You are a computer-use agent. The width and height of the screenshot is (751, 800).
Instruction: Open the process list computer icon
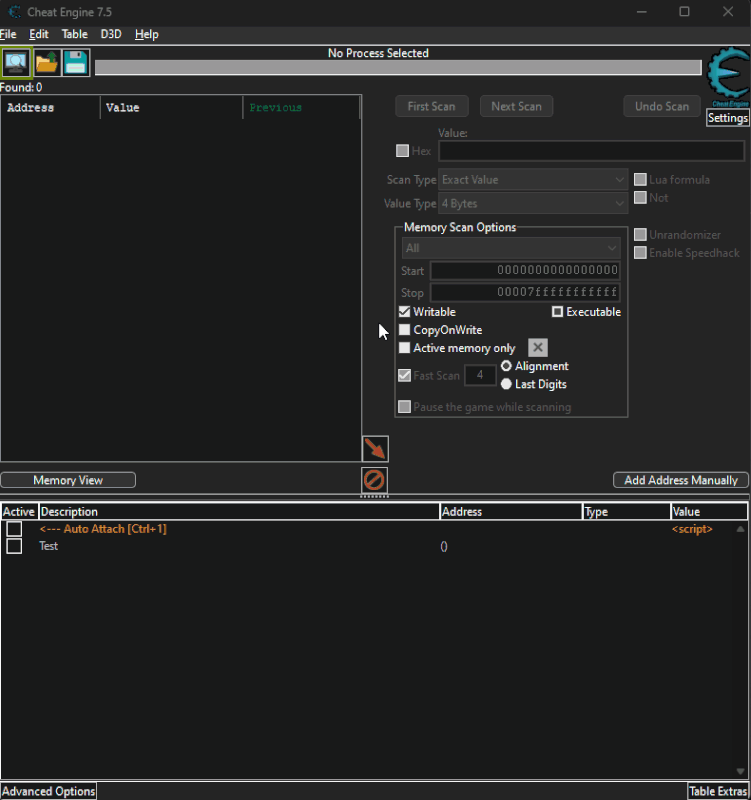pyautogui.click(x=16, y=63)
